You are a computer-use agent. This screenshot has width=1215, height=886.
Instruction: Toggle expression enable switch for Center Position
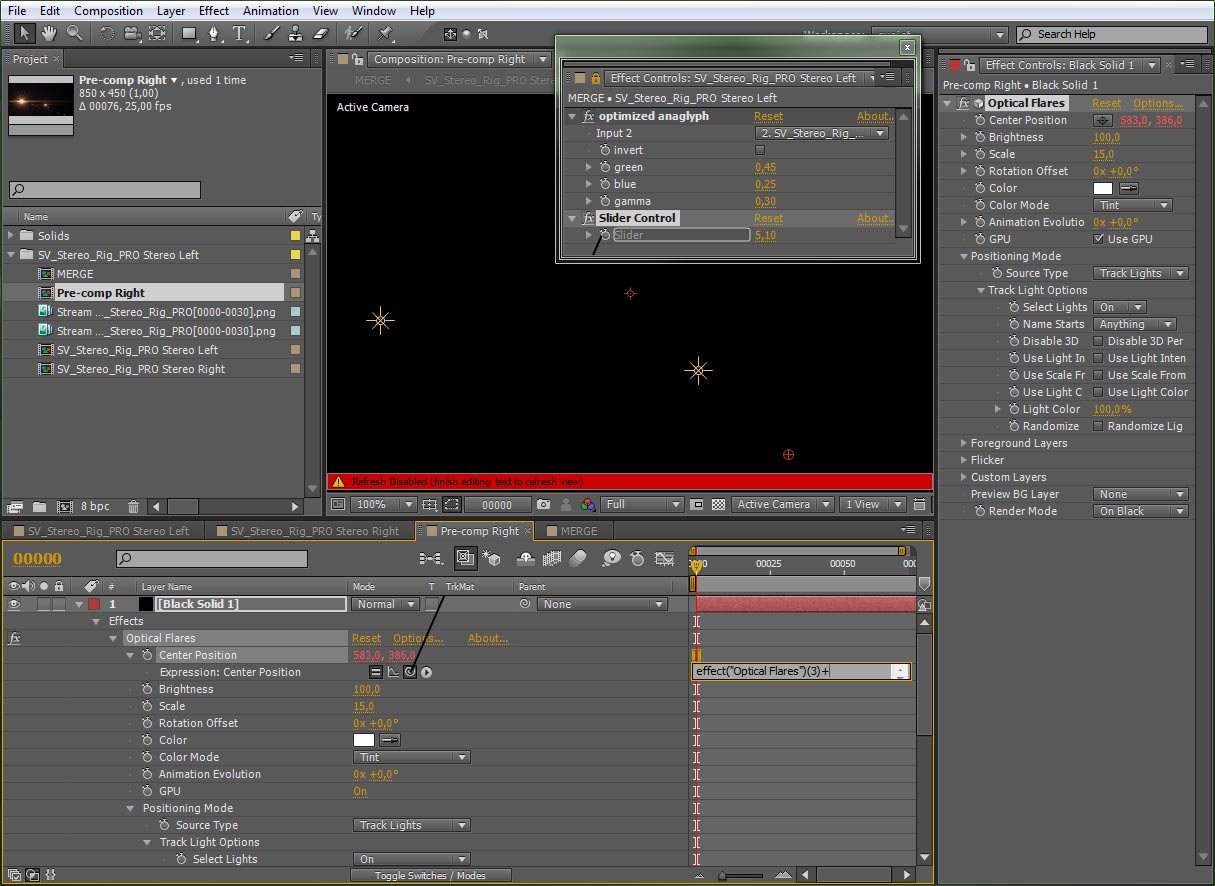click(x=375, y=672)
